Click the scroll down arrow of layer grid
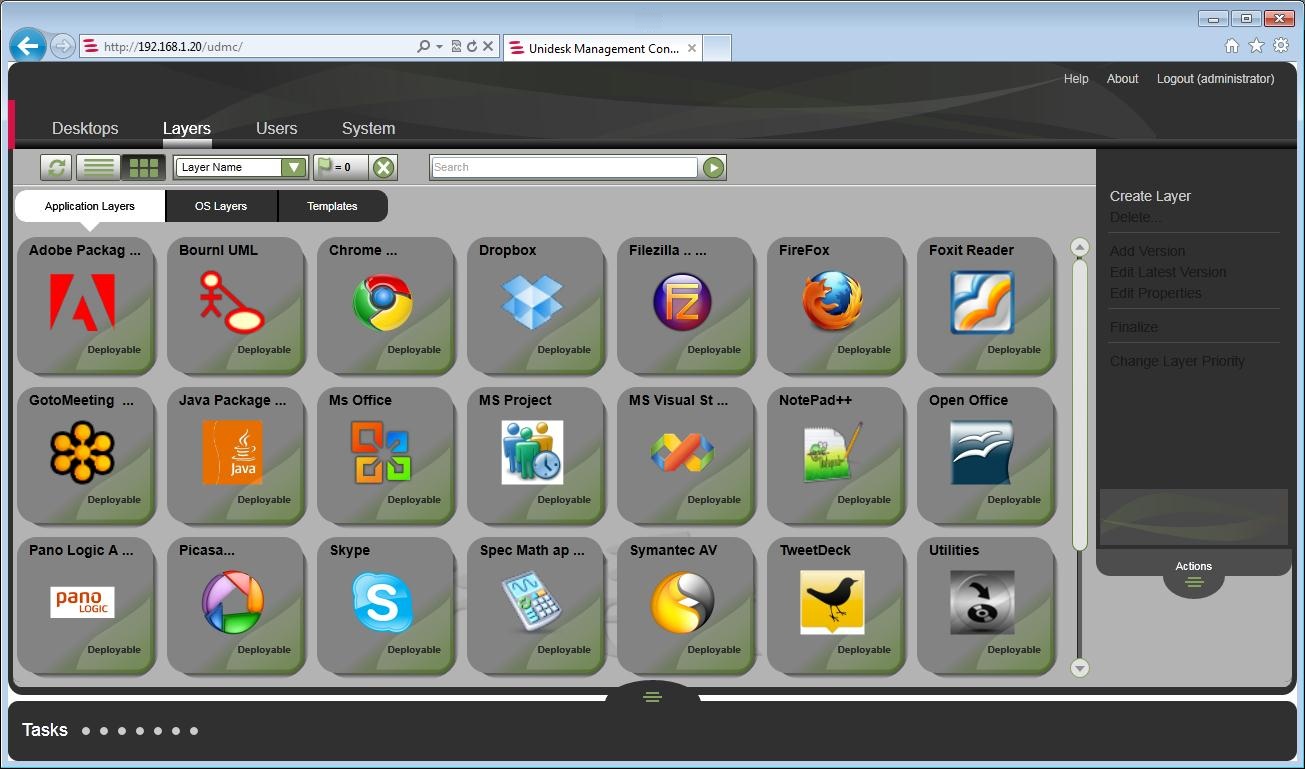The width and height of the screenshot is (1305, 769). pyautogui.click(x=1079, y=667)
